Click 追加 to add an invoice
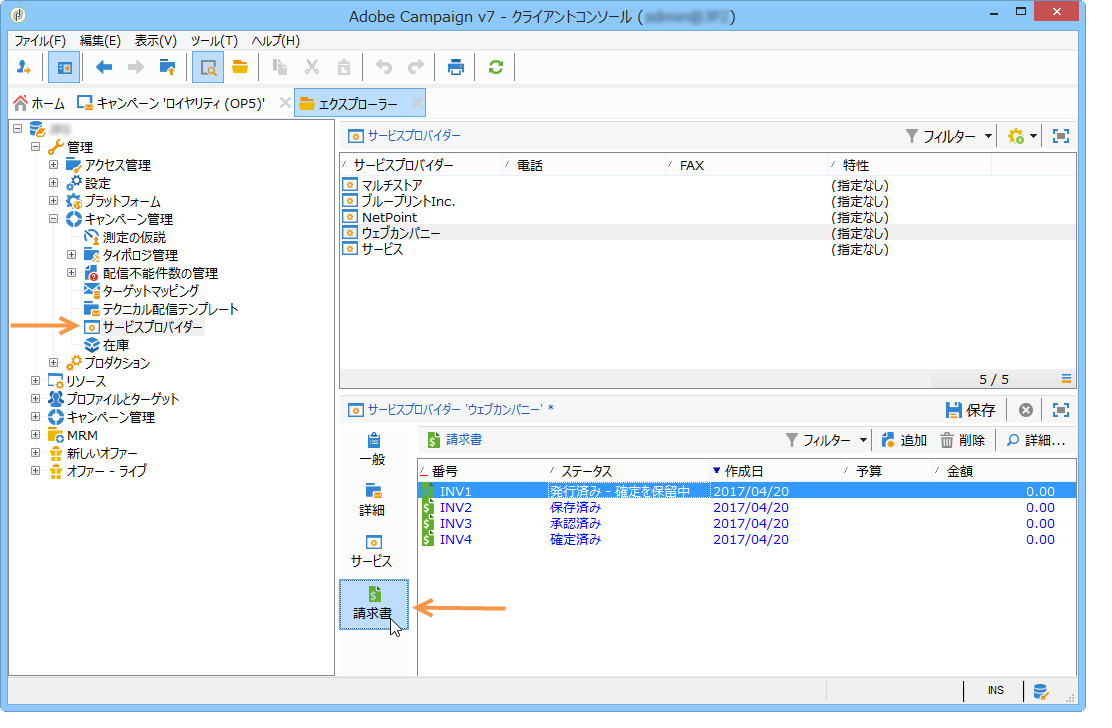The width and height of the screenshot is (1112, 728). [x=904, y=440]
